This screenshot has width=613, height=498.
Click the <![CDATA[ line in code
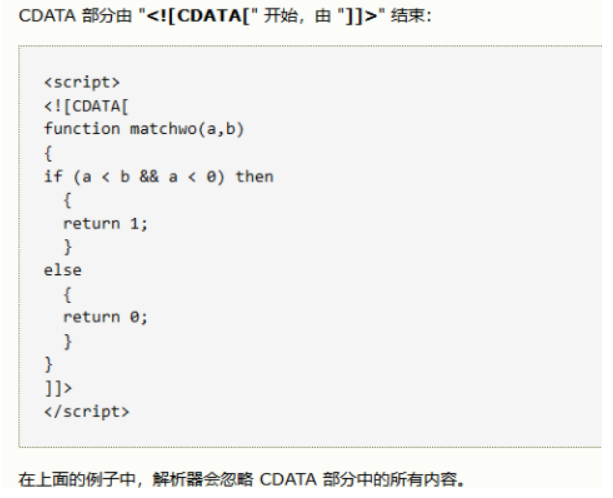pos(86,106)
